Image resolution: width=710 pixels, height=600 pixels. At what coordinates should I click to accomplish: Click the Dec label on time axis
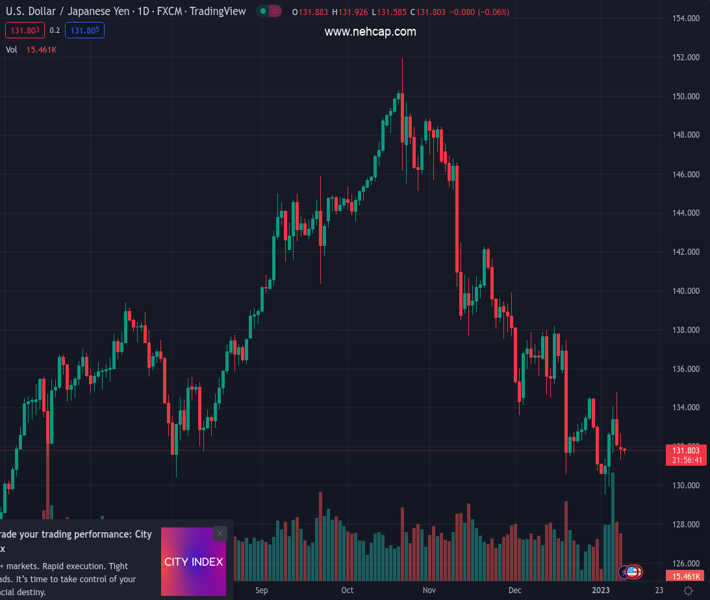pos(515,590)
